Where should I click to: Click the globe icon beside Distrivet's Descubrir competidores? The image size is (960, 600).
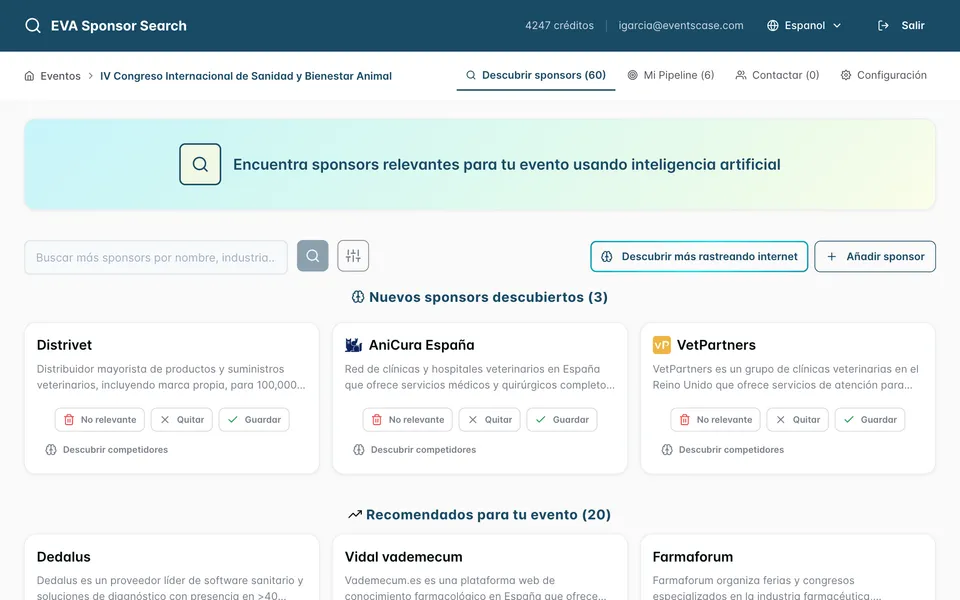50,450
